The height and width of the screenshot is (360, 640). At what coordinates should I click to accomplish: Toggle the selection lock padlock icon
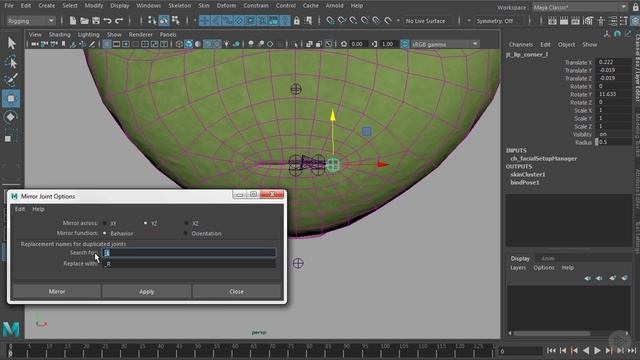(x=297, y=21)
